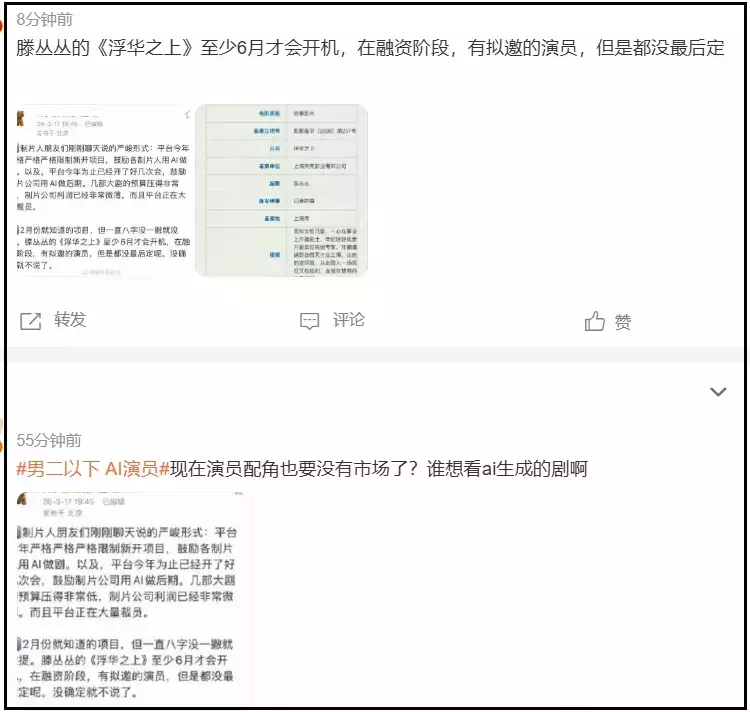The image size is (750, 712).
Task: Click avatar in first screenshot thumbnail
Action: tap(20, 118)
